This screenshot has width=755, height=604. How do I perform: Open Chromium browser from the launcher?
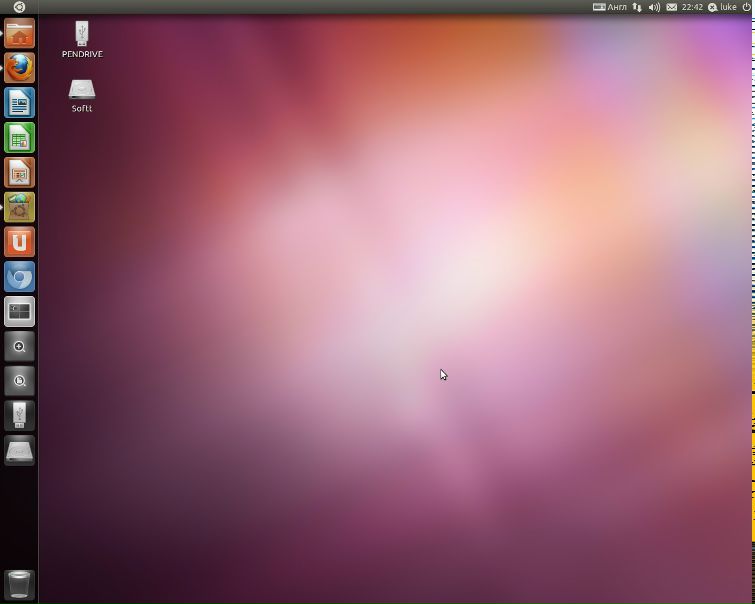pyautogui.click(x=19, y=277)
